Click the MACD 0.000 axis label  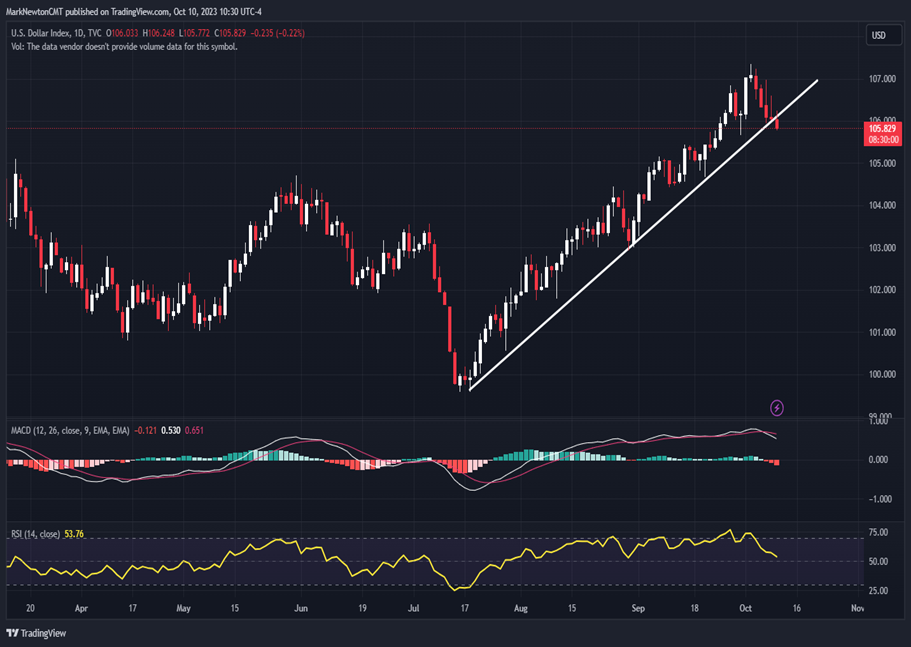tap(878, 459)
